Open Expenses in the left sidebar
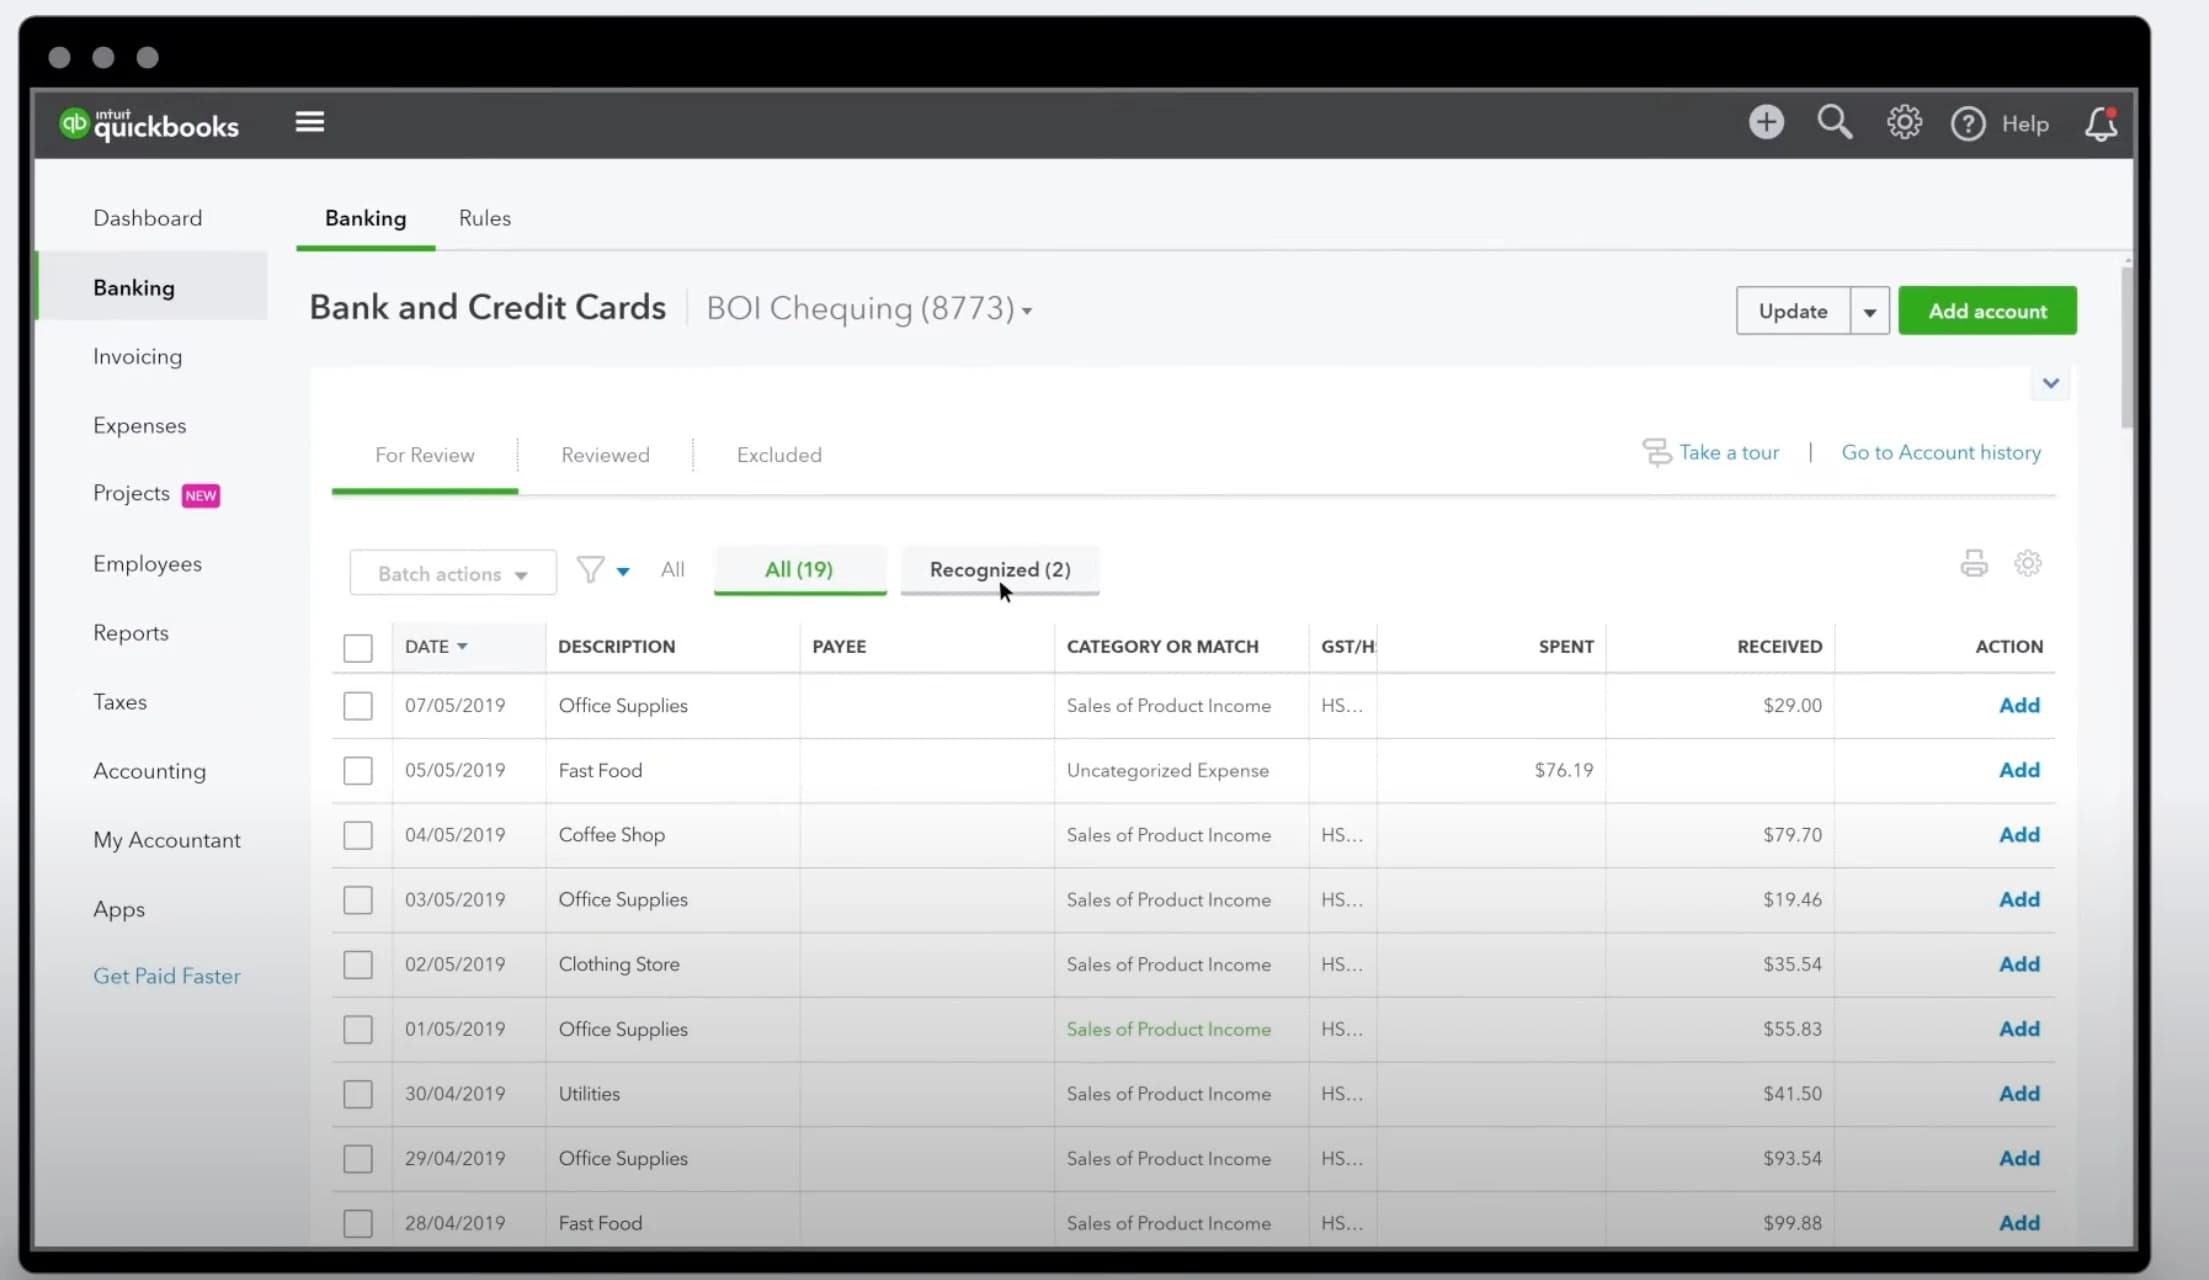The width and height of the screenshot is (2209, 1280). [x=140, y=426]
